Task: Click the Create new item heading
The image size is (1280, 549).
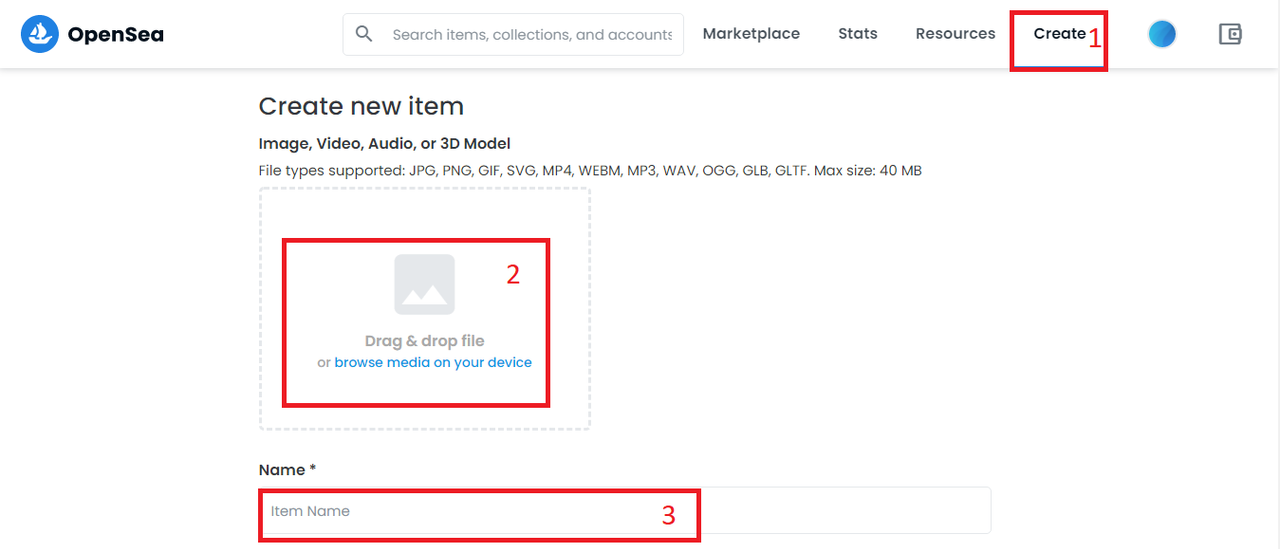Action: pos(361,106)
